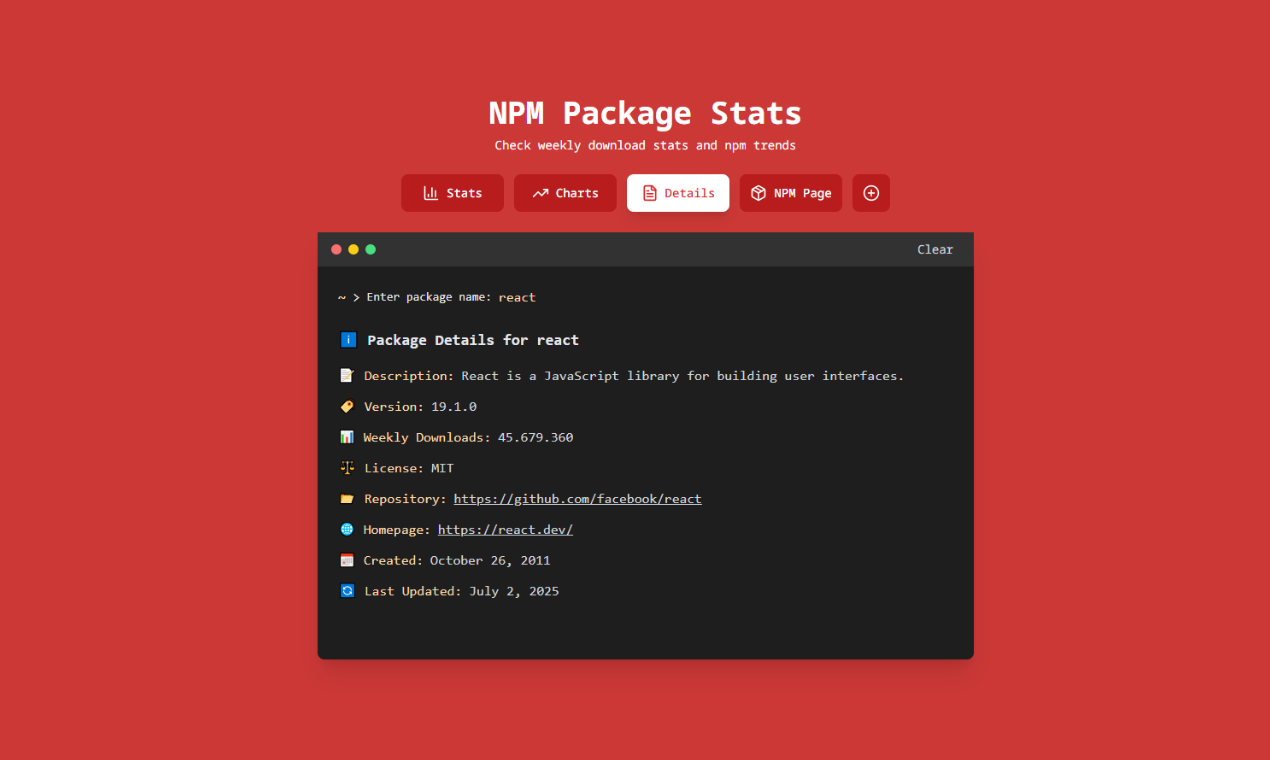Click the yellow terminal window dot

click(353, 250)
